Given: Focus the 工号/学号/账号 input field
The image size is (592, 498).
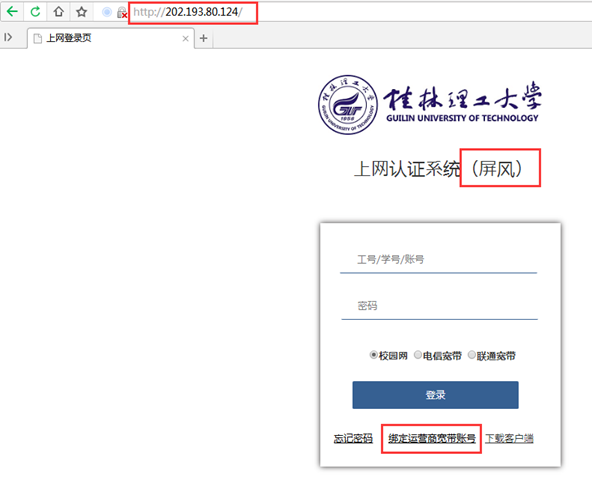Looking at the screenshot, I should (438, 259).
